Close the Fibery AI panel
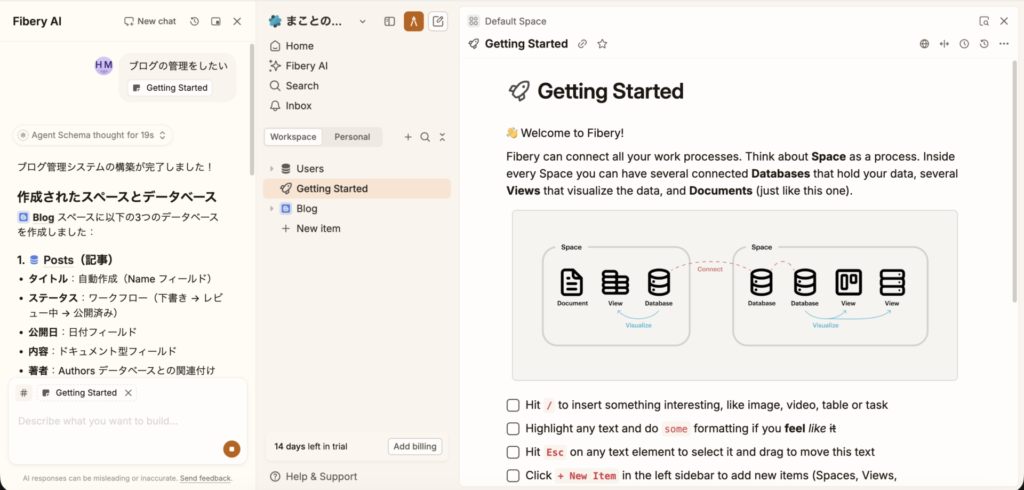The width and height of the screenshot is (1024, 490). tap(237, 22)
